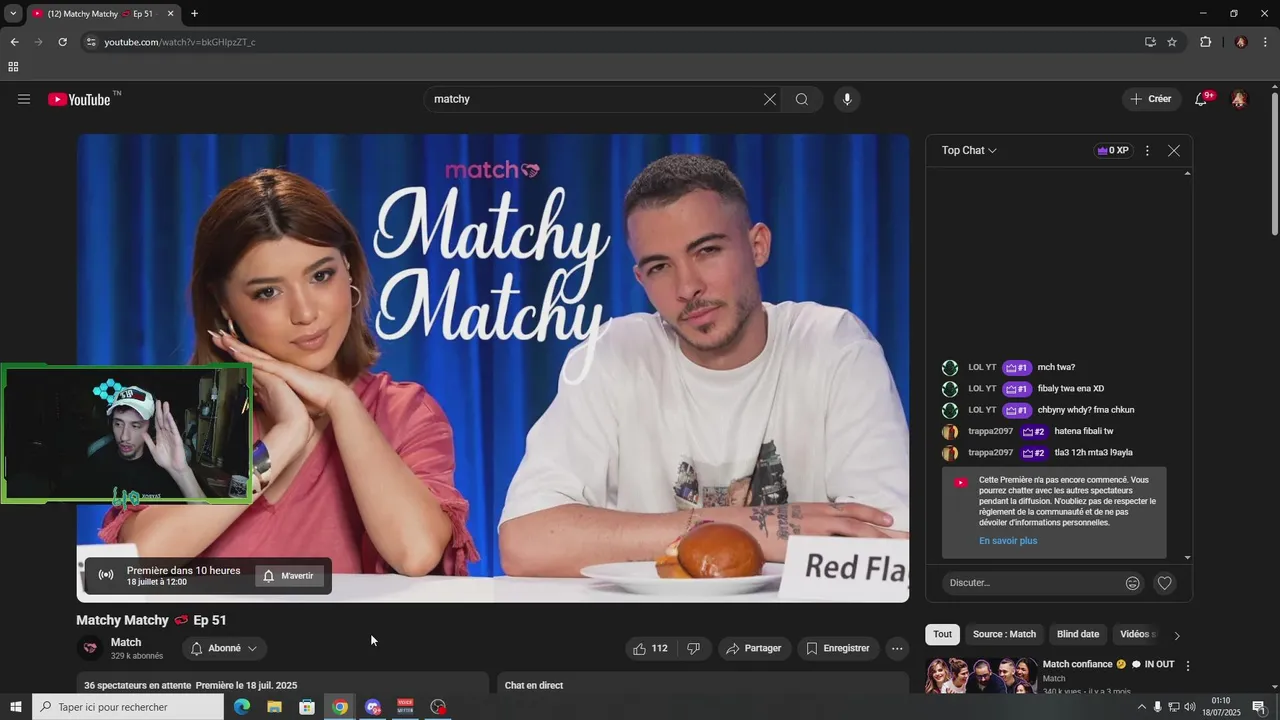1280x720 pixels.
Task: Open chat options three-dot menu
Action: [x=1147, y=151]
